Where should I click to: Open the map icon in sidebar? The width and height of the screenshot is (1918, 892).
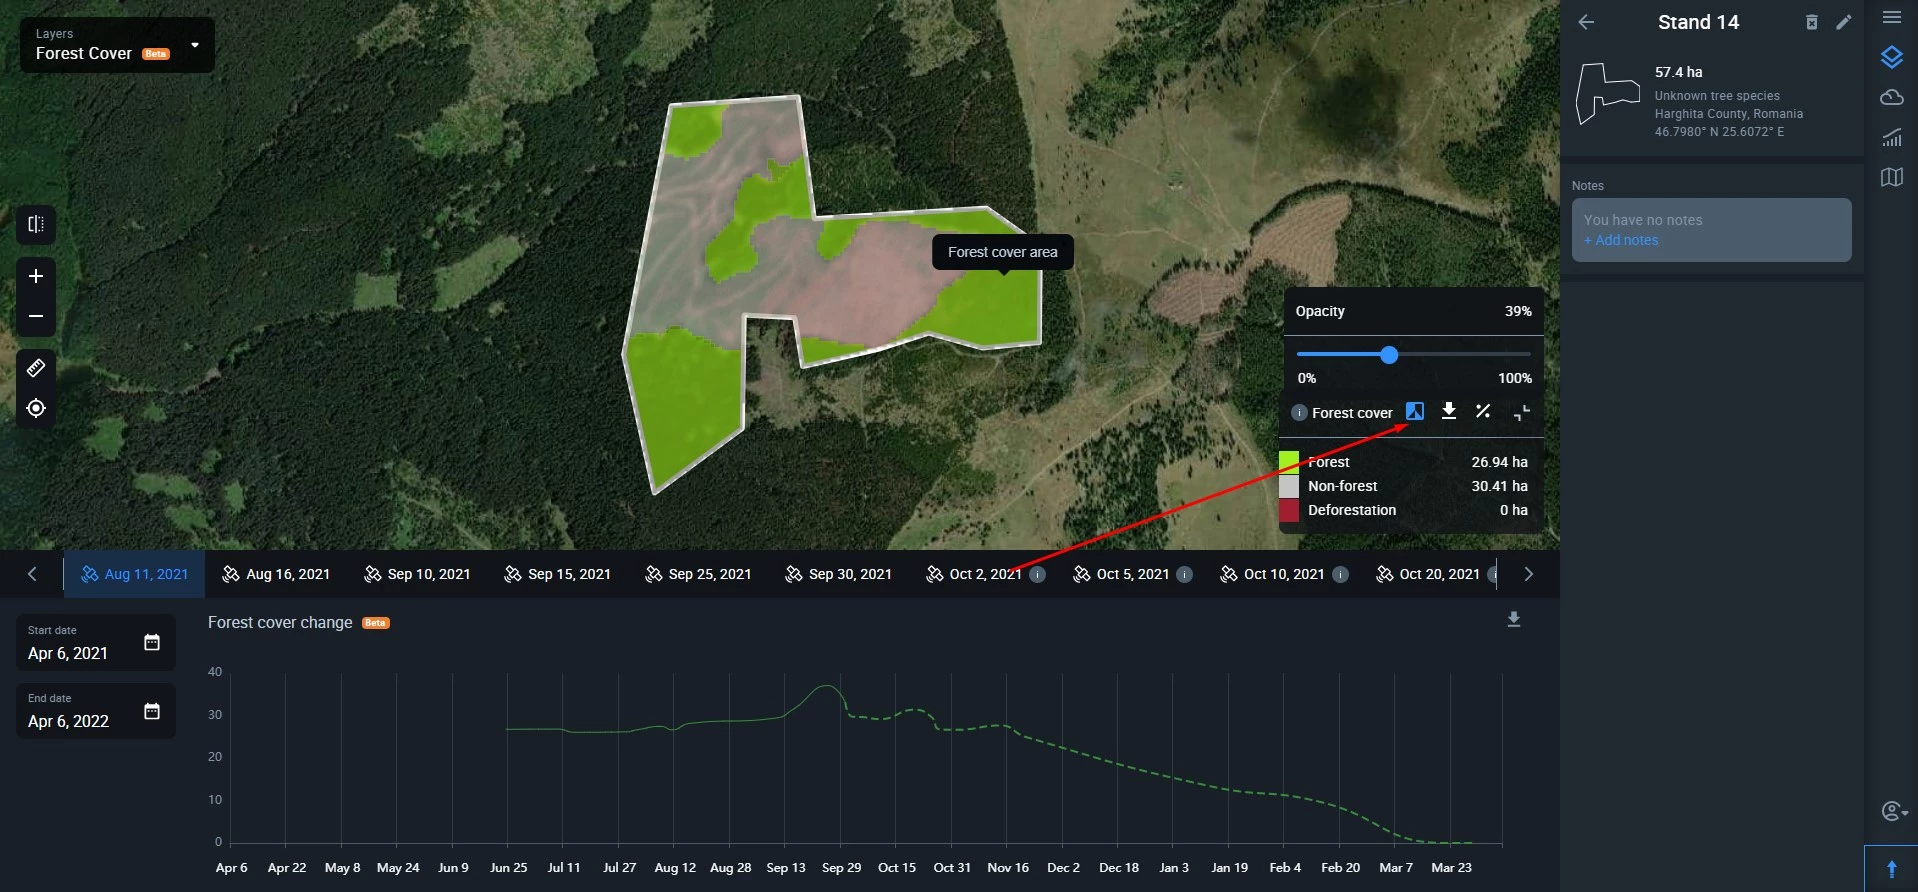coord(1891,177)
